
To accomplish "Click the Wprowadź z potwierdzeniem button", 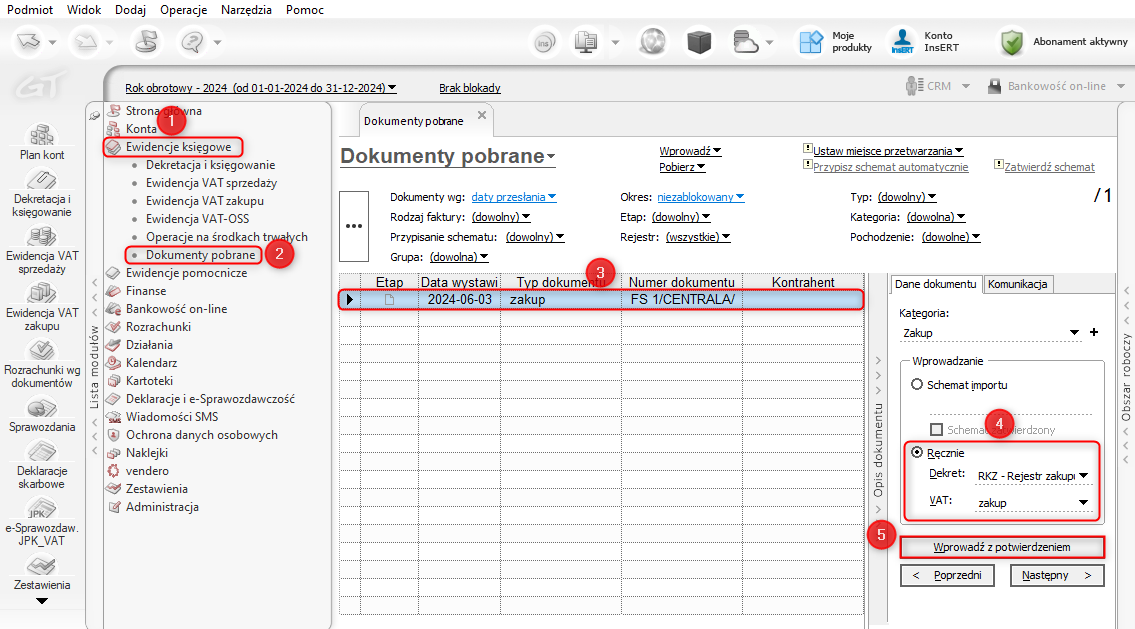I will 1002,547.
